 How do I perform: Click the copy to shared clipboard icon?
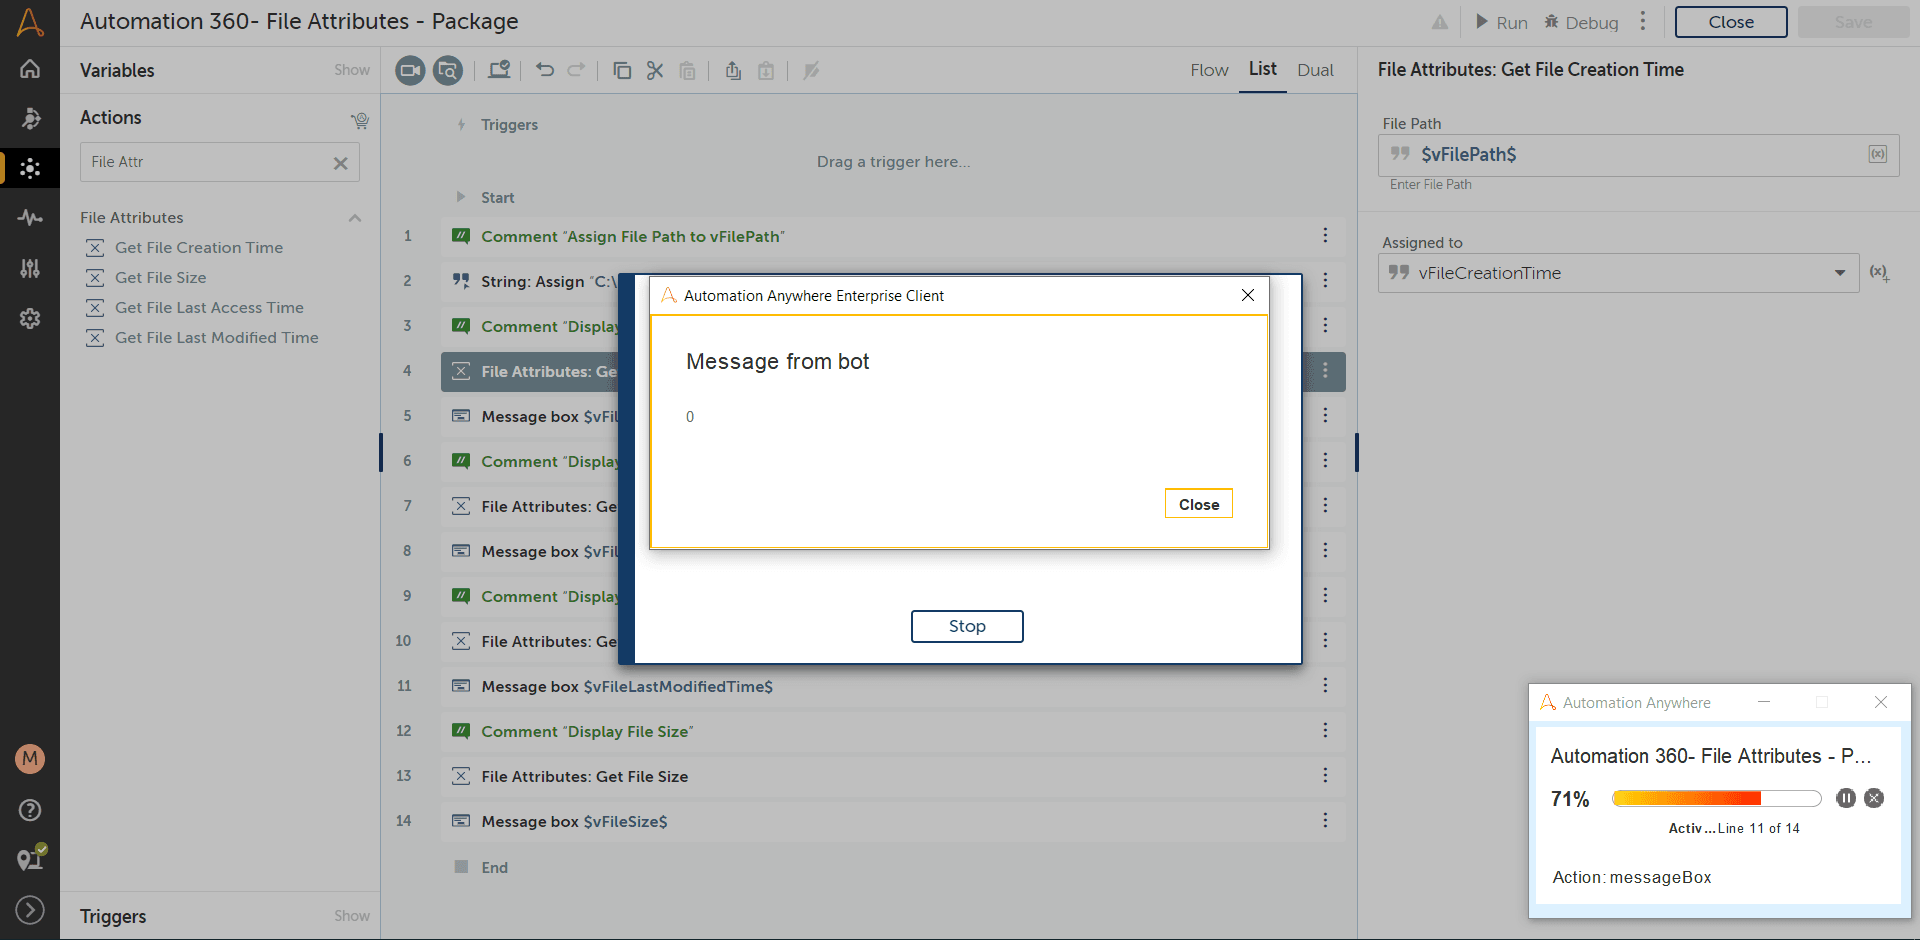coord(733,70)
